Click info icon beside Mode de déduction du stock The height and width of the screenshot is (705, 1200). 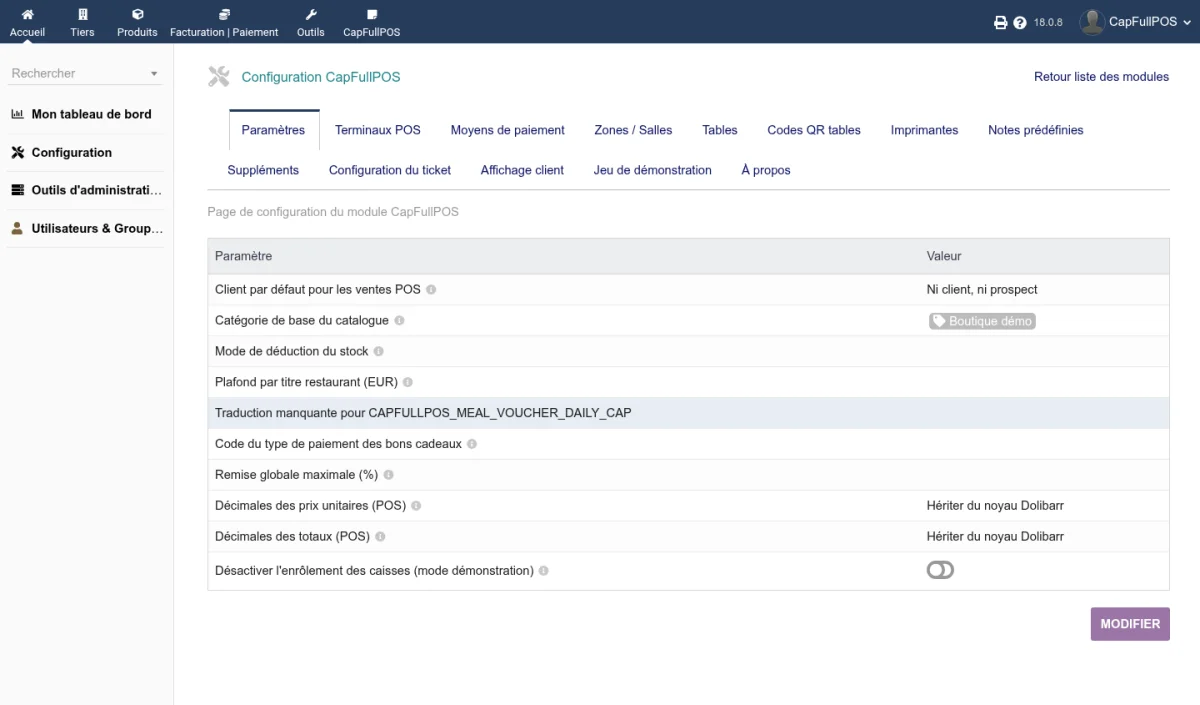point(379,352)
